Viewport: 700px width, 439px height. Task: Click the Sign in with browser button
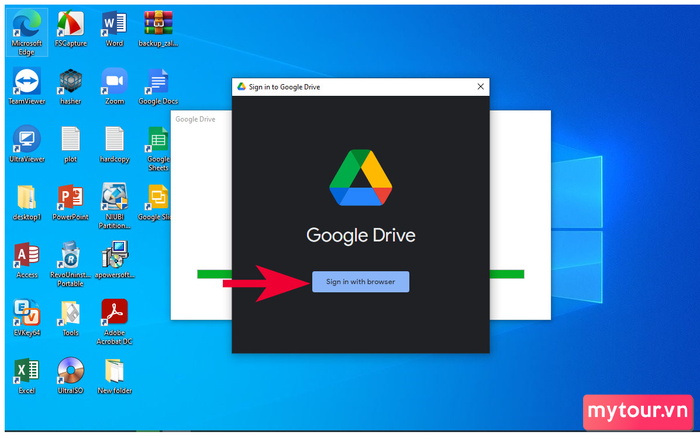(x=360, y=282)
